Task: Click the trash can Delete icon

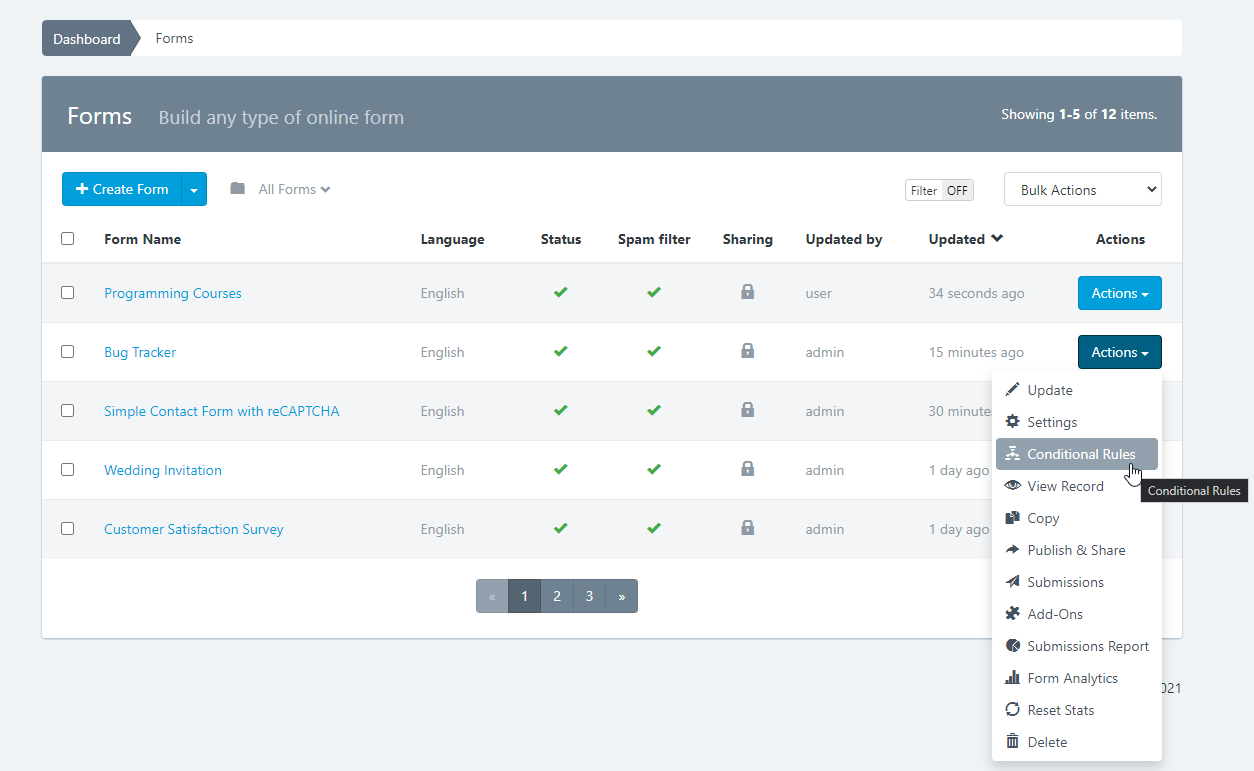Action: point(1012,742)
